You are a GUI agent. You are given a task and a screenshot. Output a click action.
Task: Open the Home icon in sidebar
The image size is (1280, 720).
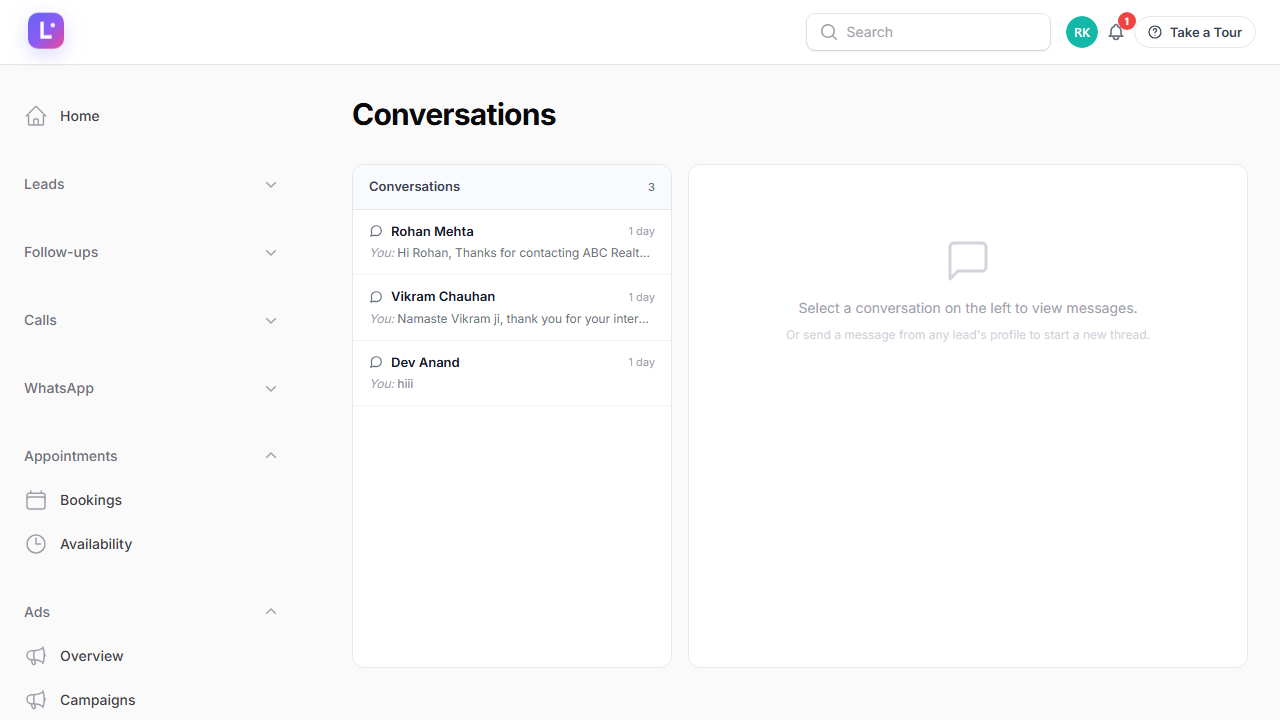[x=36, y=116]
